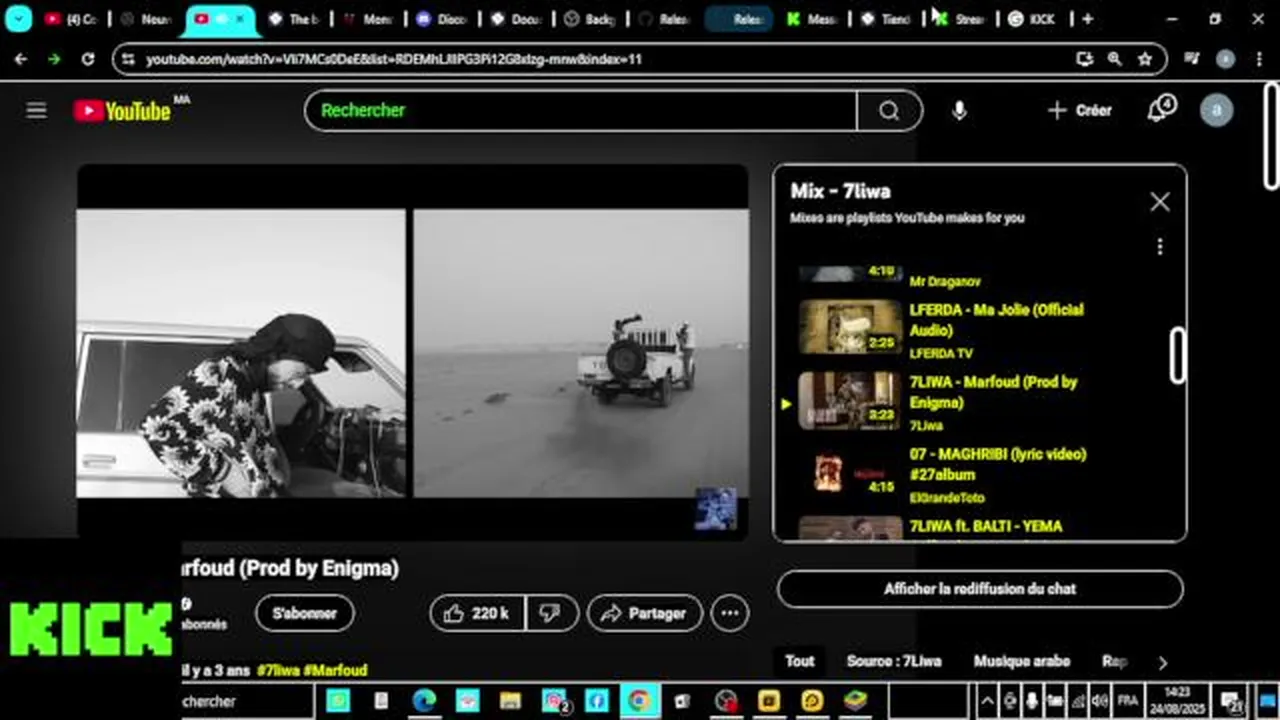Open the media control icon beside profile
The width and height of the screenshot is (1280, 720).
pos(1192,59)
